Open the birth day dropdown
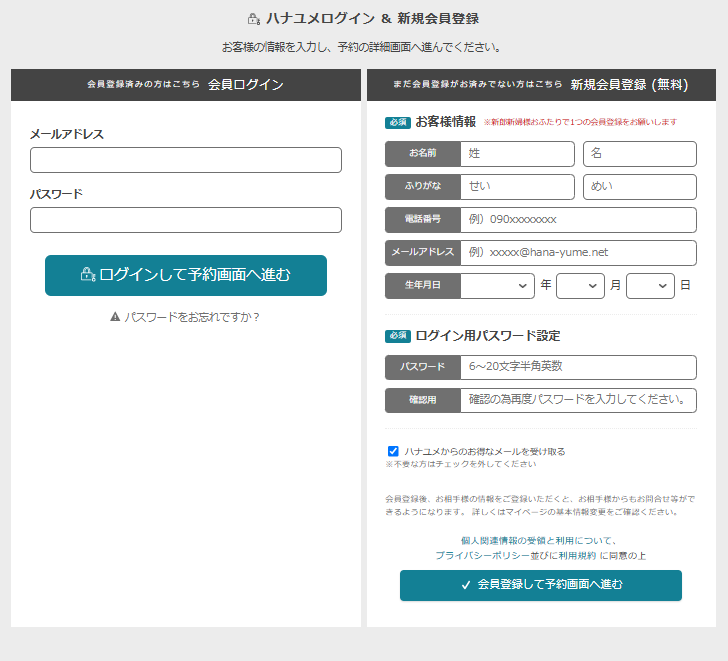The width and height of the screenshot is (728, 661). [x=650, y=285]
